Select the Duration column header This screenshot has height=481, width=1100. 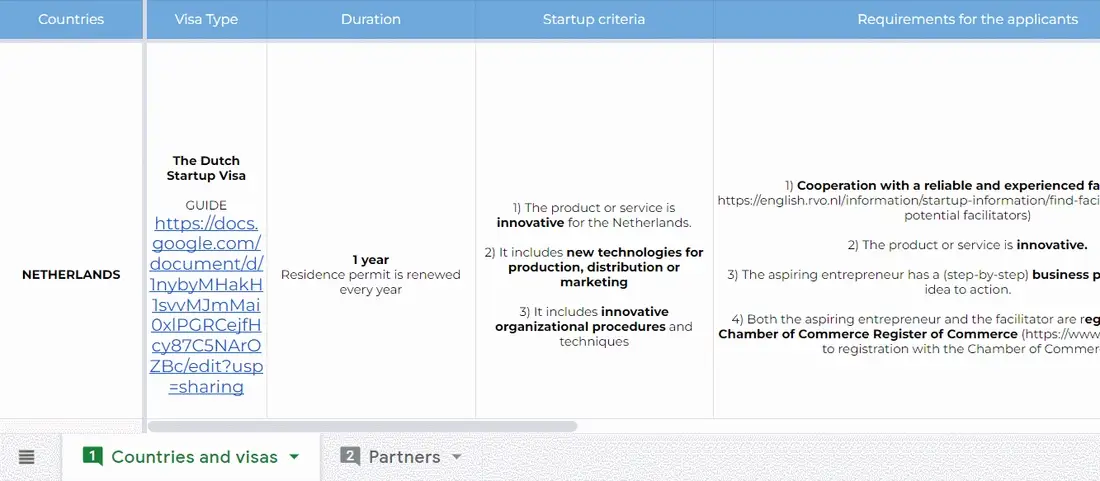click(370, 20)
